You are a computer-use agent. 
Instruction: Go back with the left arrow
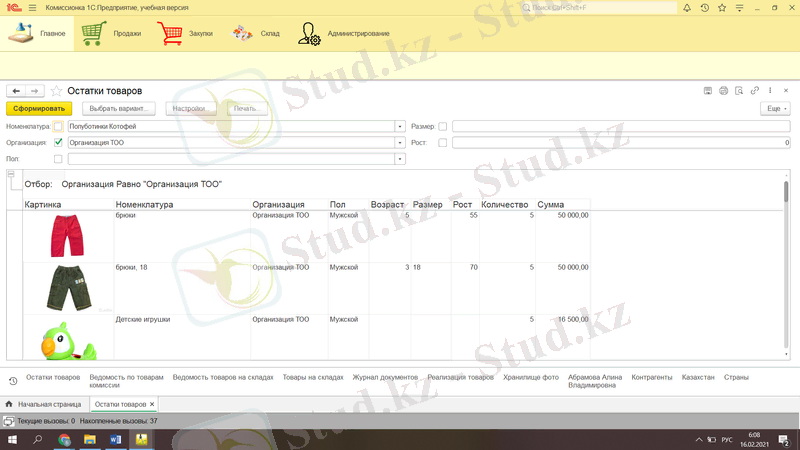point(16,91)
